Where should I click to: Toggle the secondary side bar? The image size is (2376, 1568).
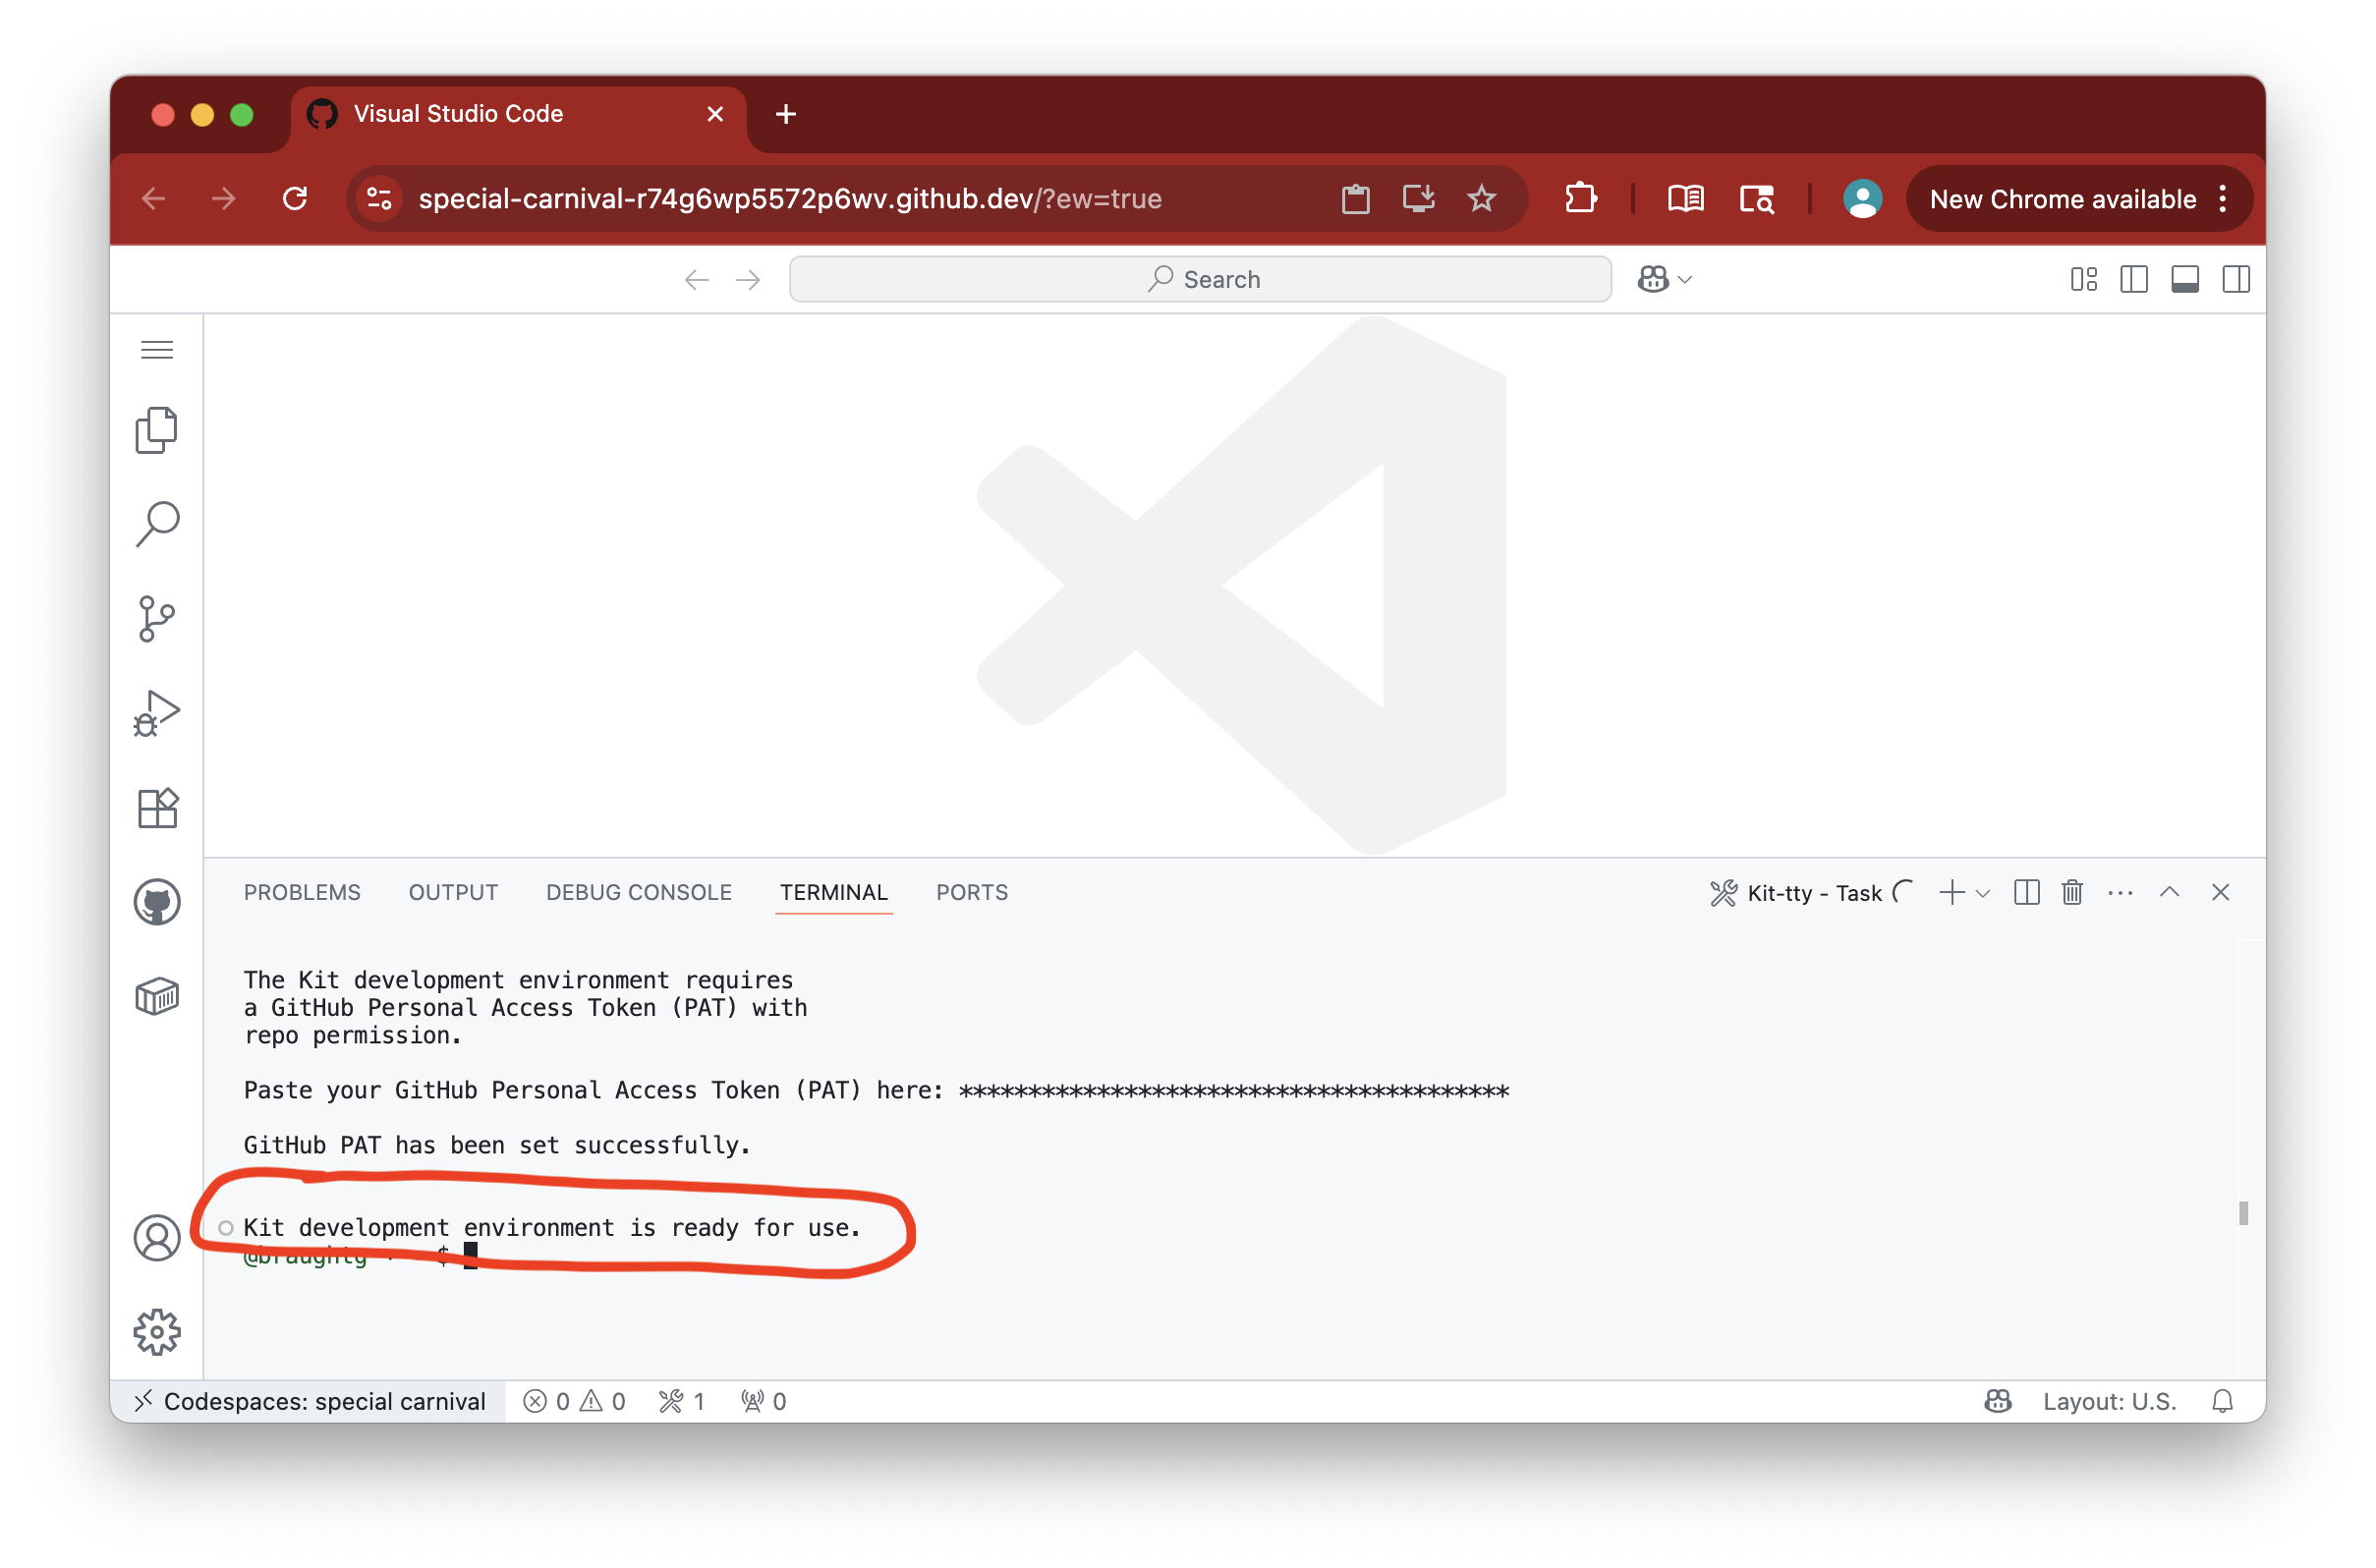point(2236,280)
